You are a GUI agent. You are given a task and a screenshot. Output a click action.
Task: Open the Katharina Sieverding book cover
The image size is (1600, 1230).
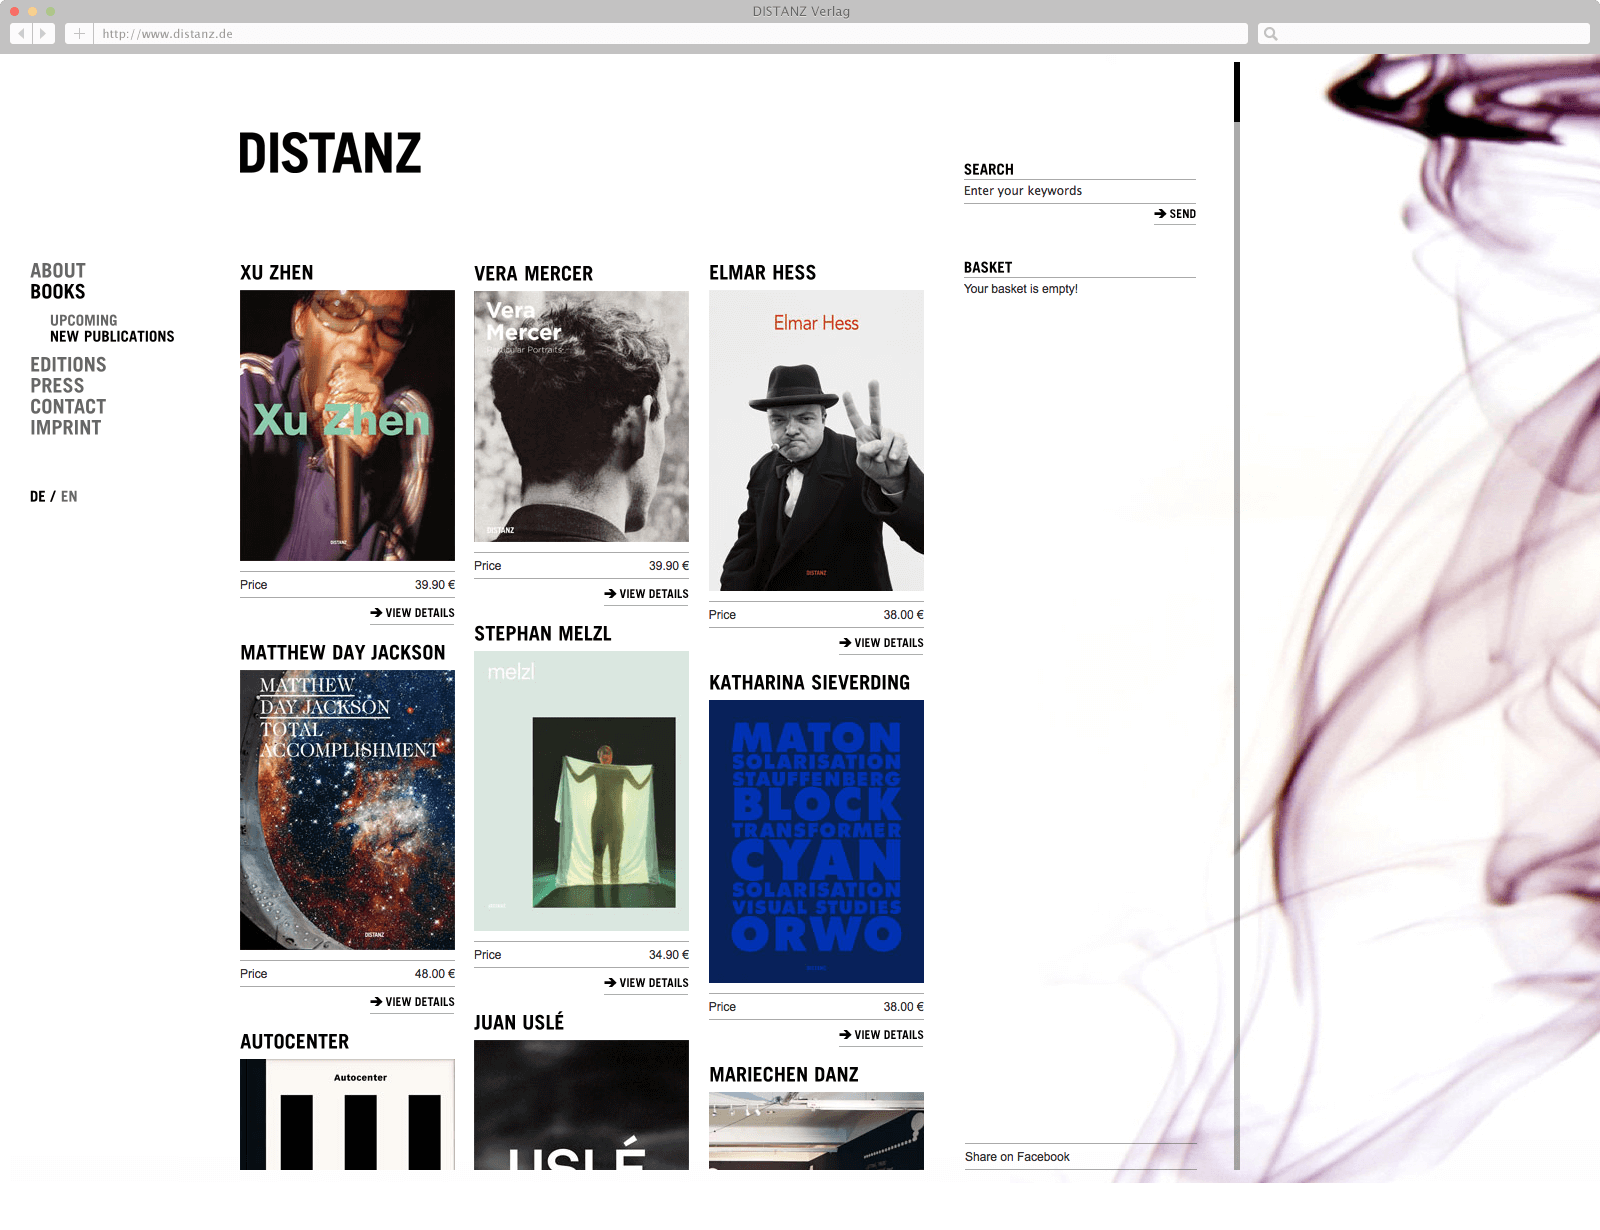tap(816, 841)
